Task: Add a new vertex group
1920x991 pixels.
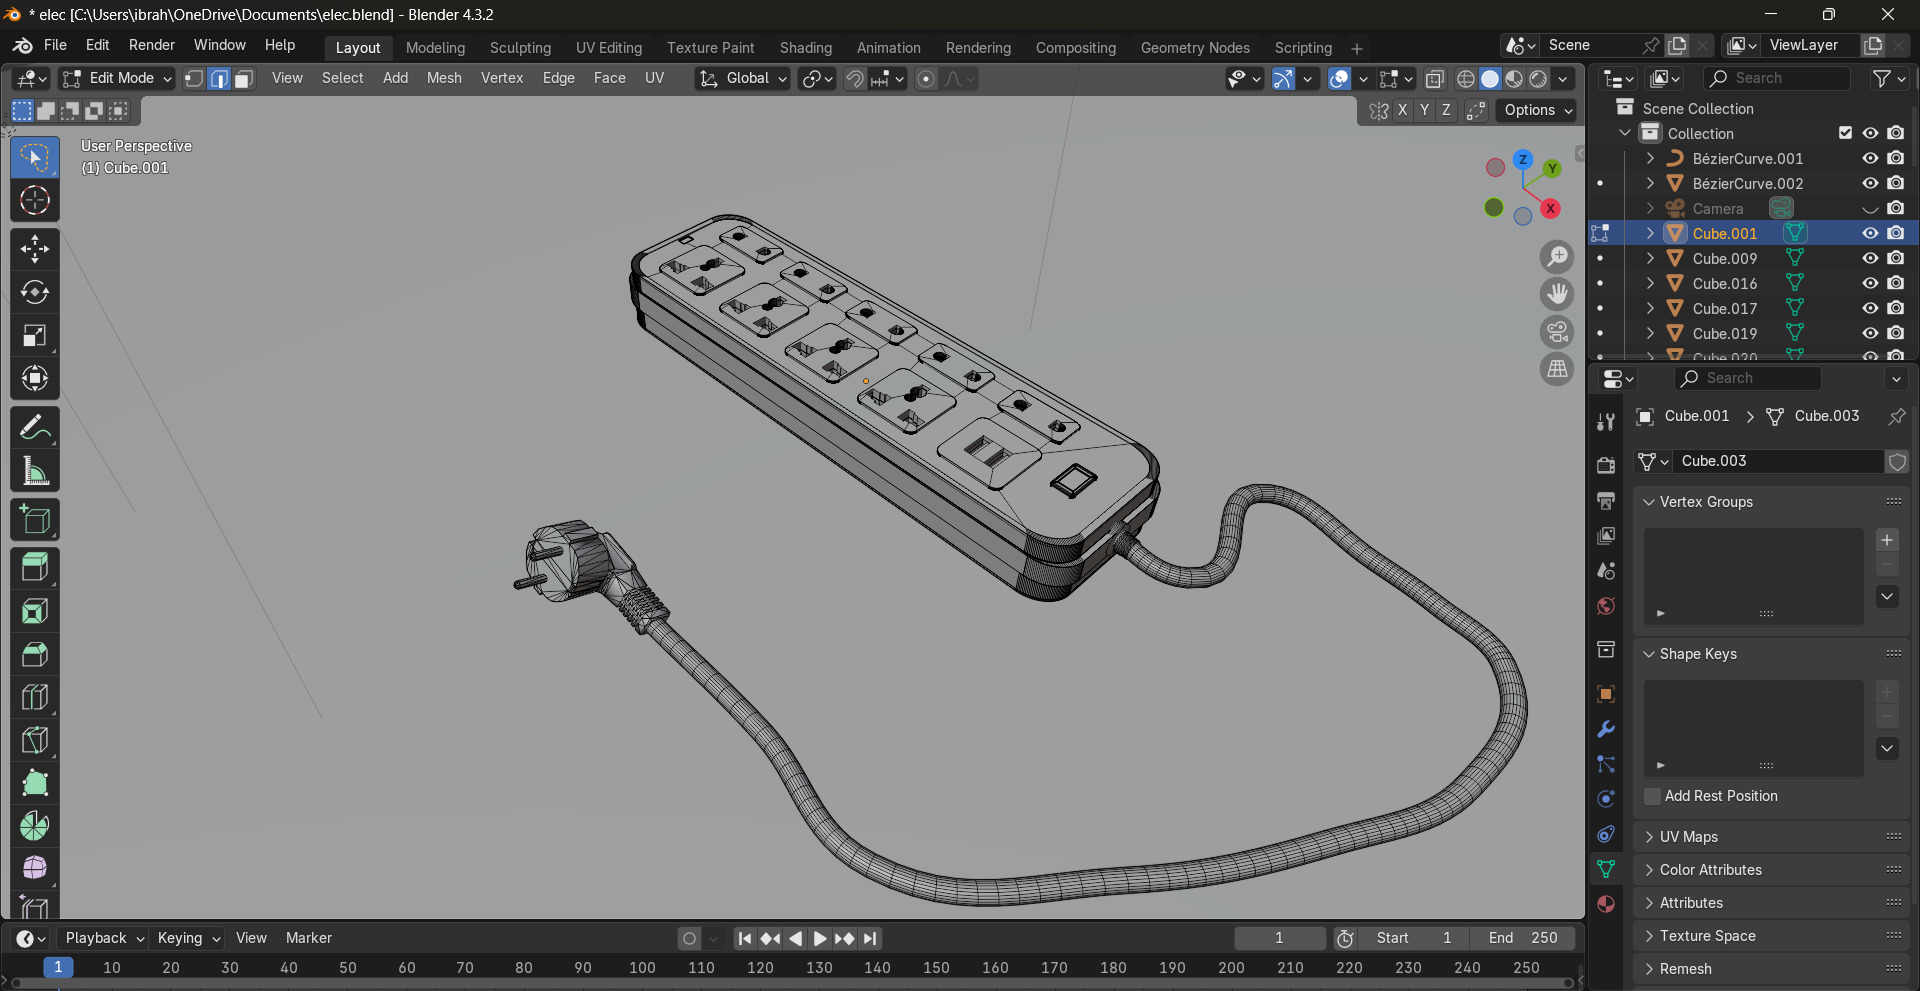Action: [x=1887, y=540]
